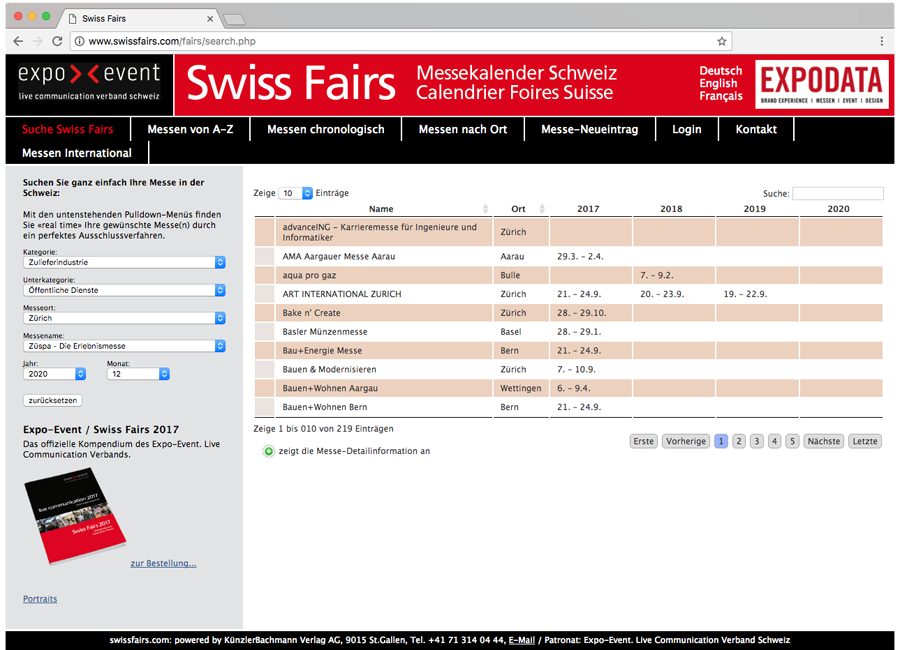
Task: Click the aqua pro gaz entry
Action: coord(309,276)
